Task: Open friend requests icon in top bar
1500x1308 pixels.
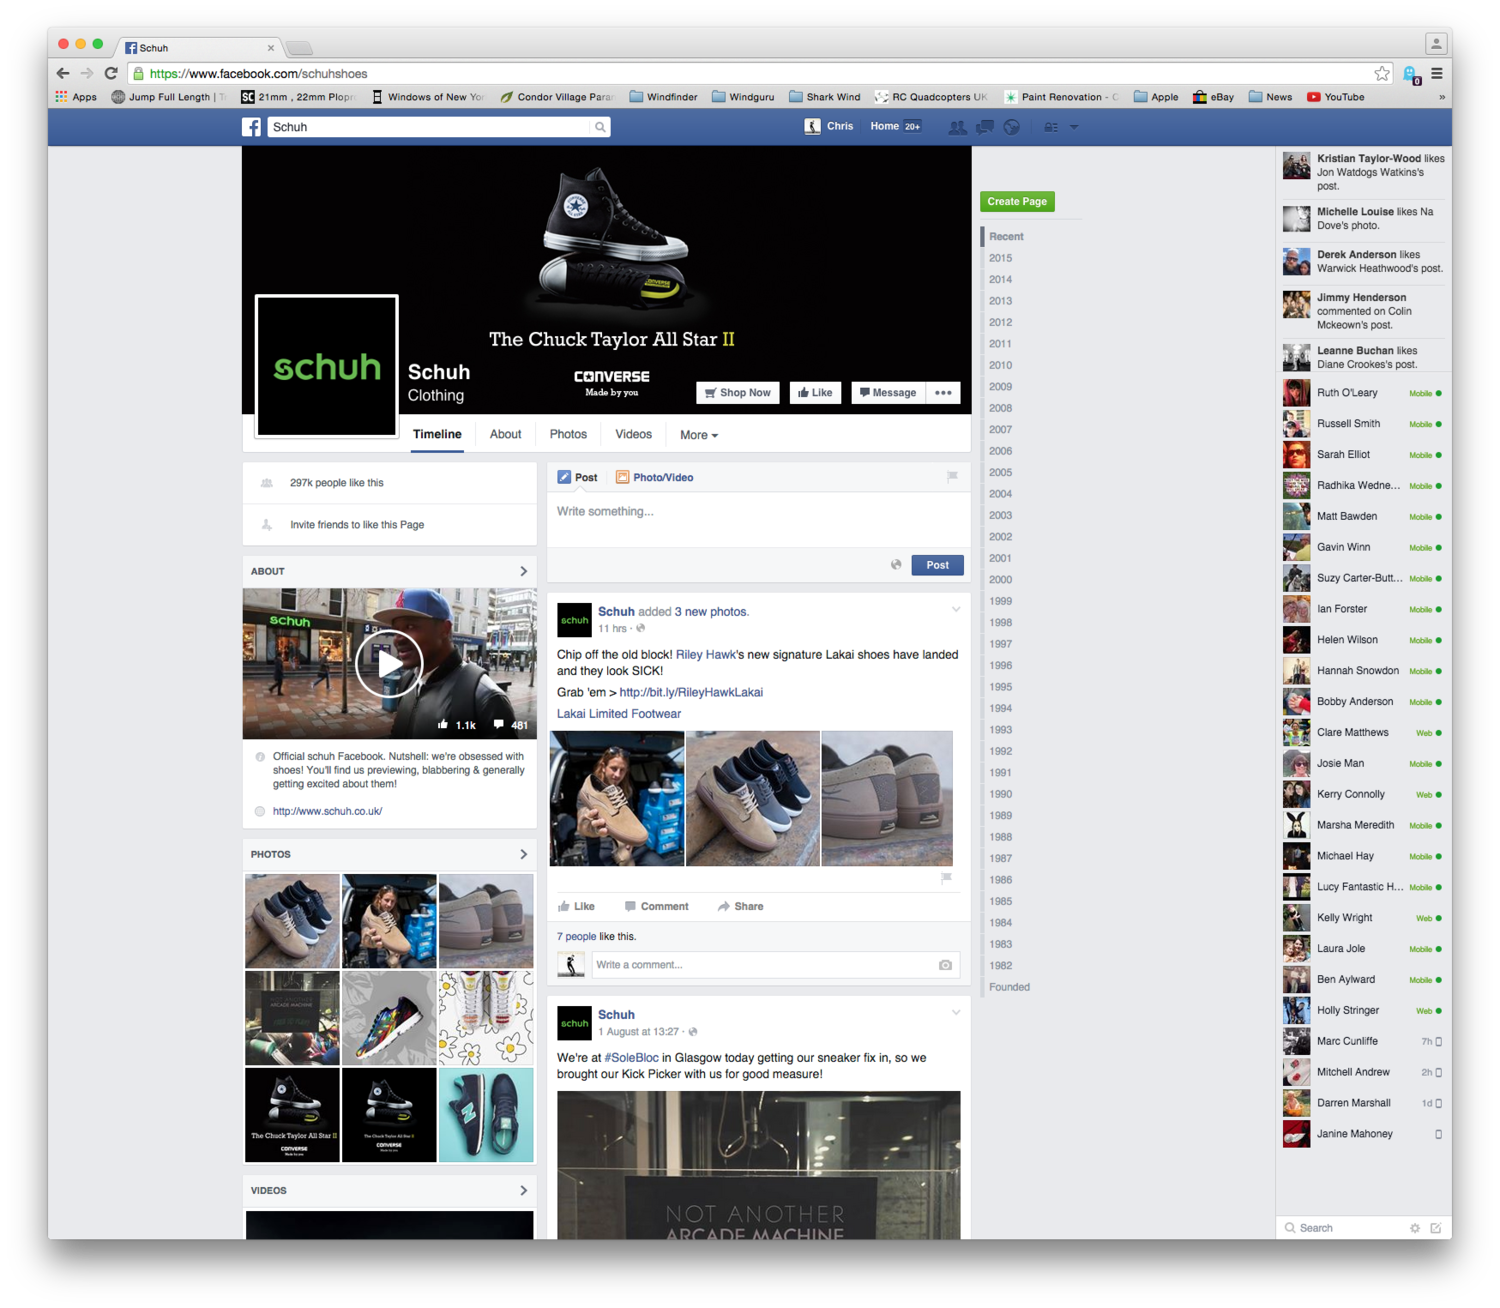Action: click(x=957, y=127)
